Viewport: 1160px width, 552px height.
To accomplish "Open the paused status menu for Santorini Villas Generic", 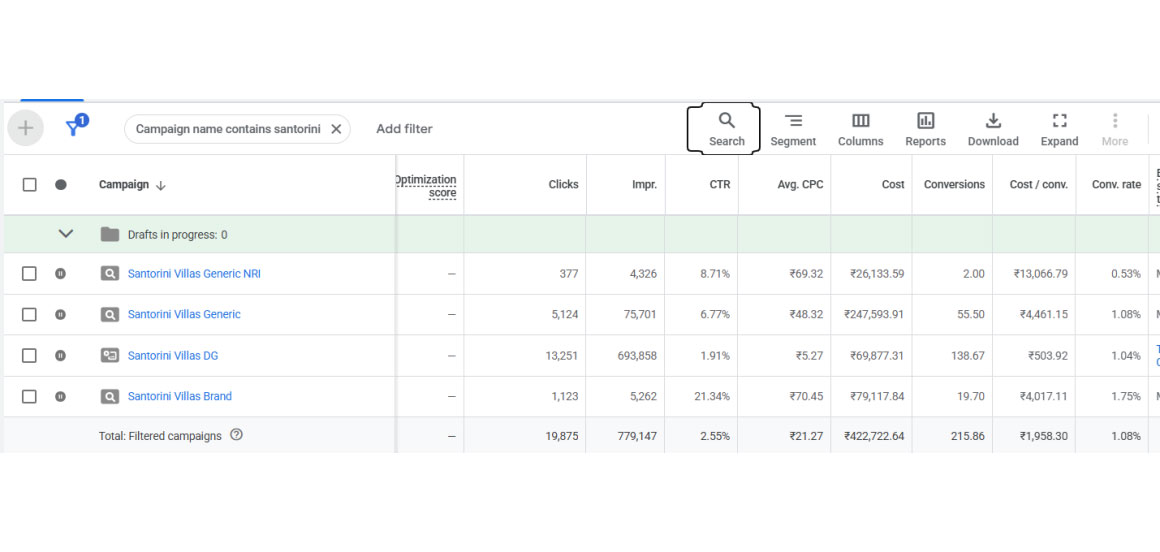I will [x=61, y=315].
